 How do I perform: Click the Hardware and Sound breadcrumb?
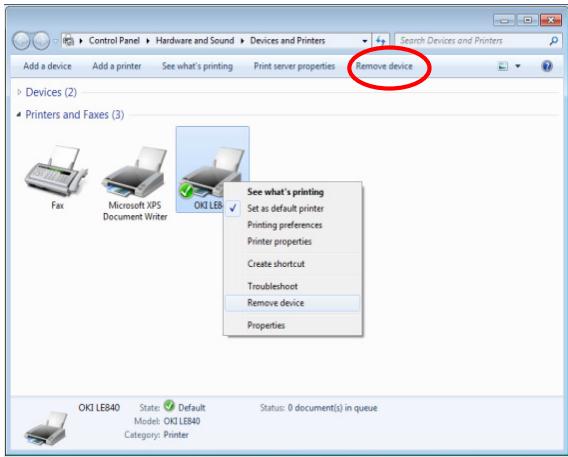coord(195,41)
